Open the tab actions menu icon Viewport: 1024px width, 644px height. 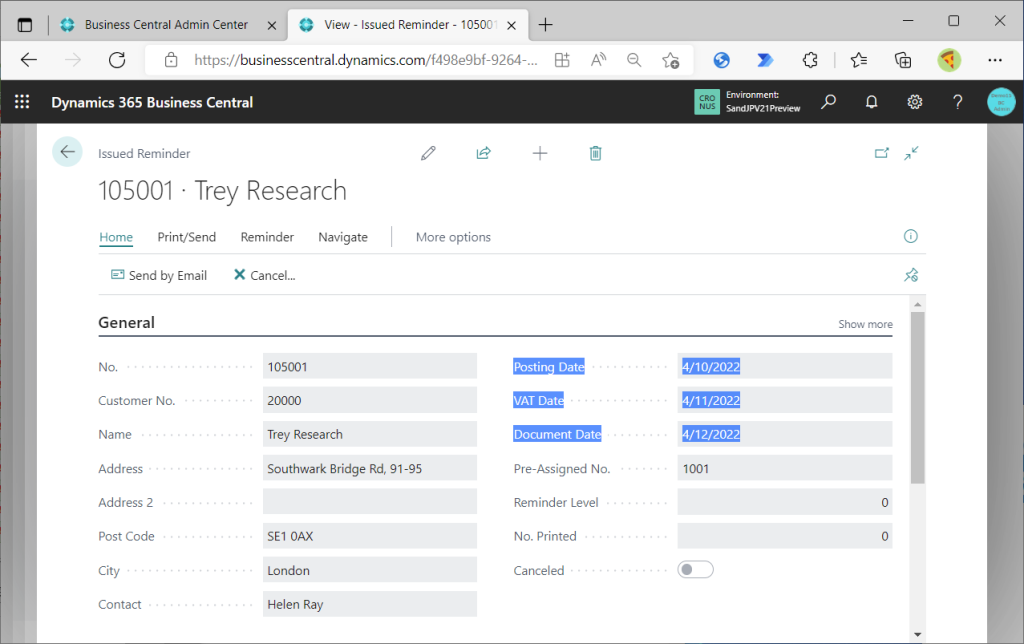tap(25, 25)
